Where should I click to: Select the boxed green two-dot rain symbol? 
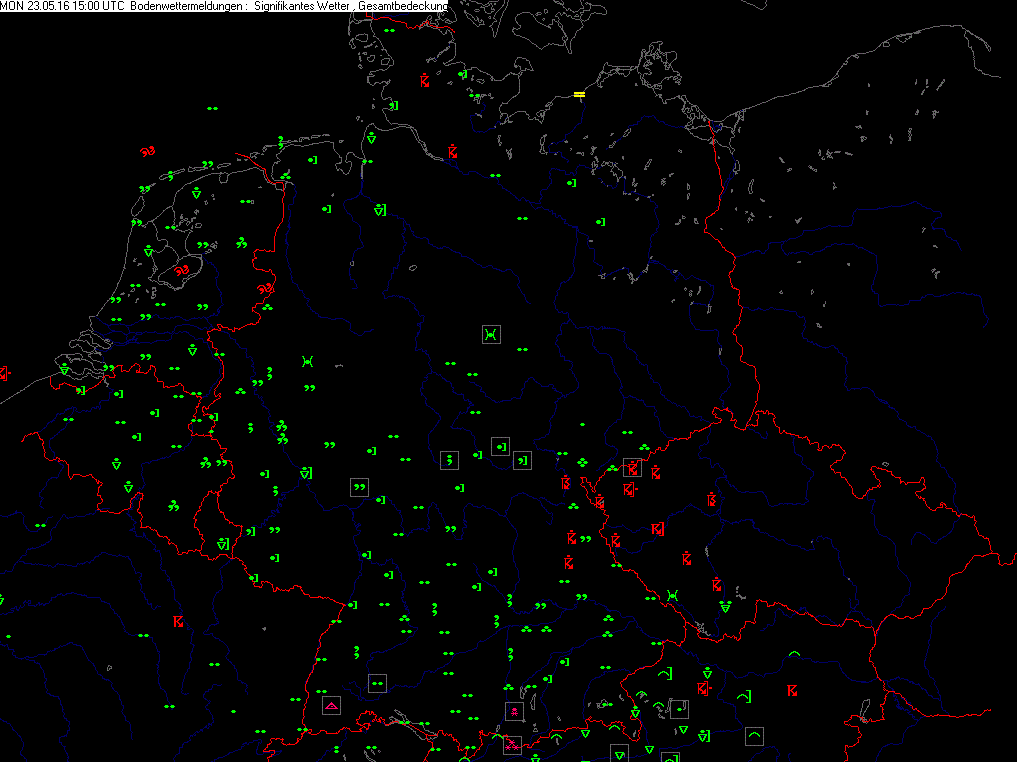[x=377, y=684]
